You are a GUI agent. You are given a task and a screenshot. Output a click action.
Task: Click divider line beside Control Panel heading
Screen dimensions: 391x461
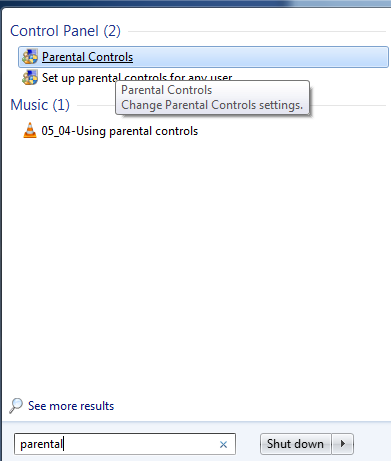point(257,32)
